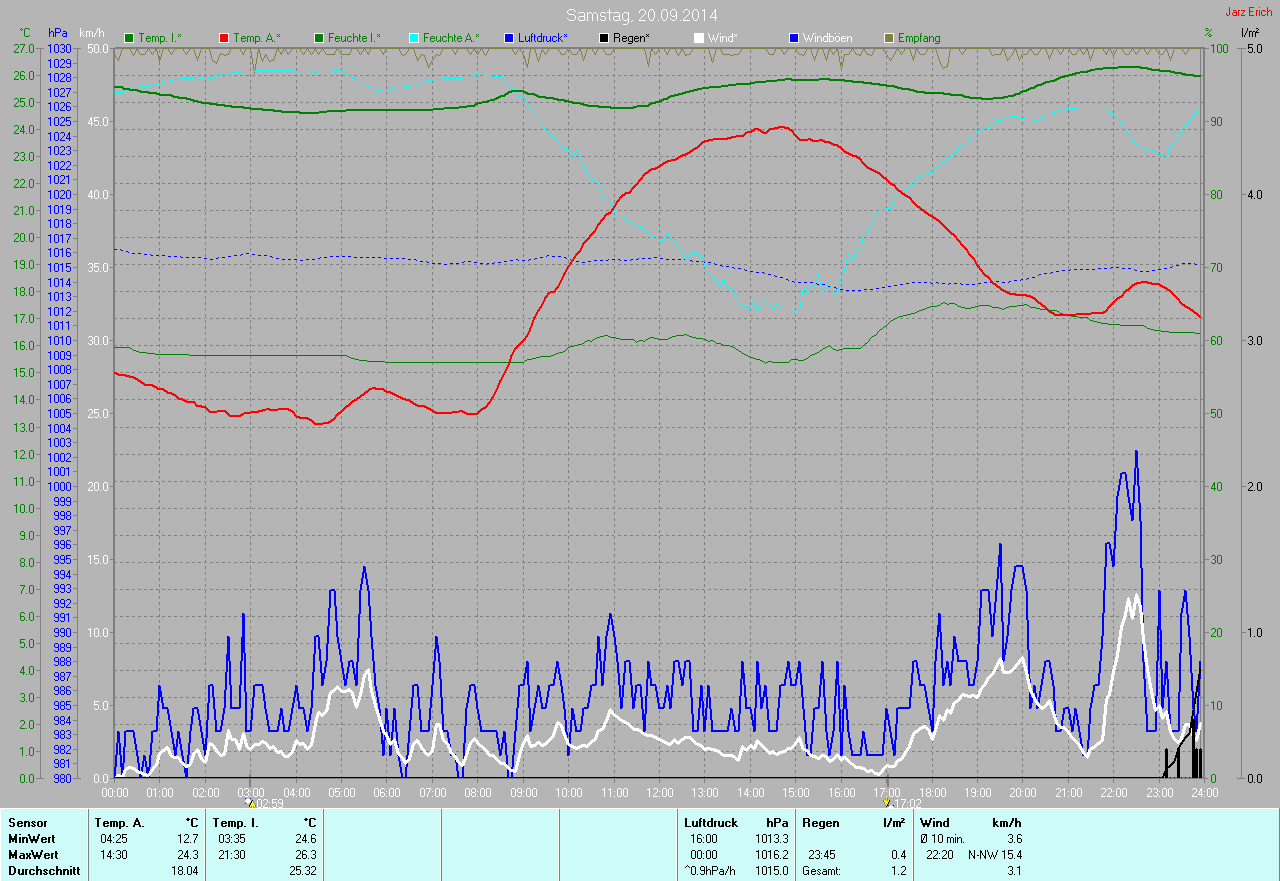Click the Regen header in statistics table

(820, 823)
